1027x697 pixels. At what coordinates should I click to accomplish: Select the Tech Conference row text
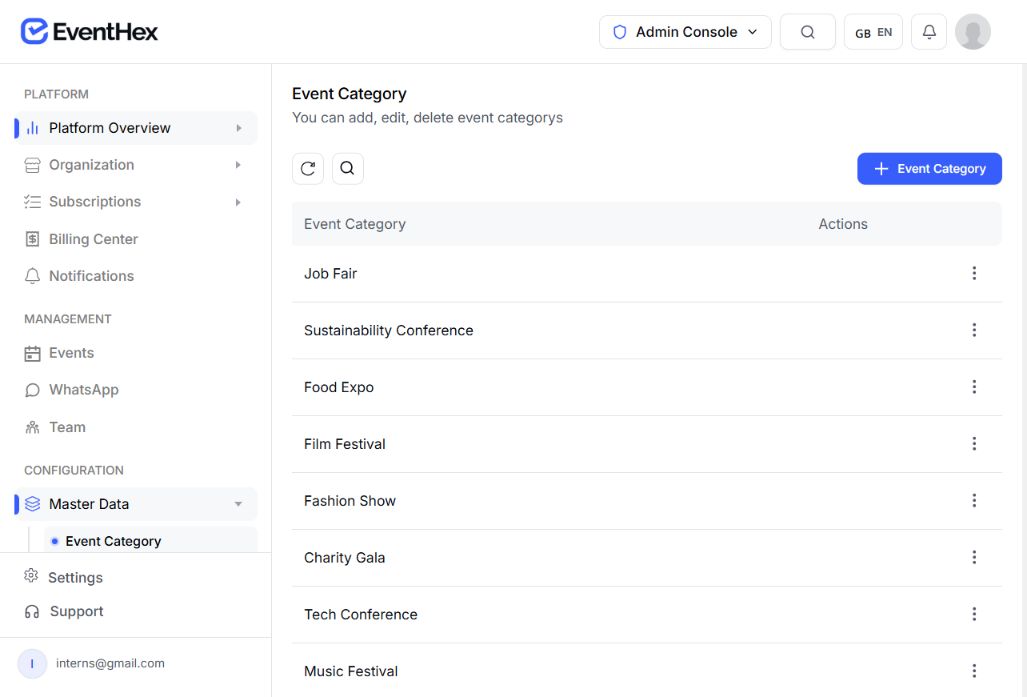pos(361,614)
